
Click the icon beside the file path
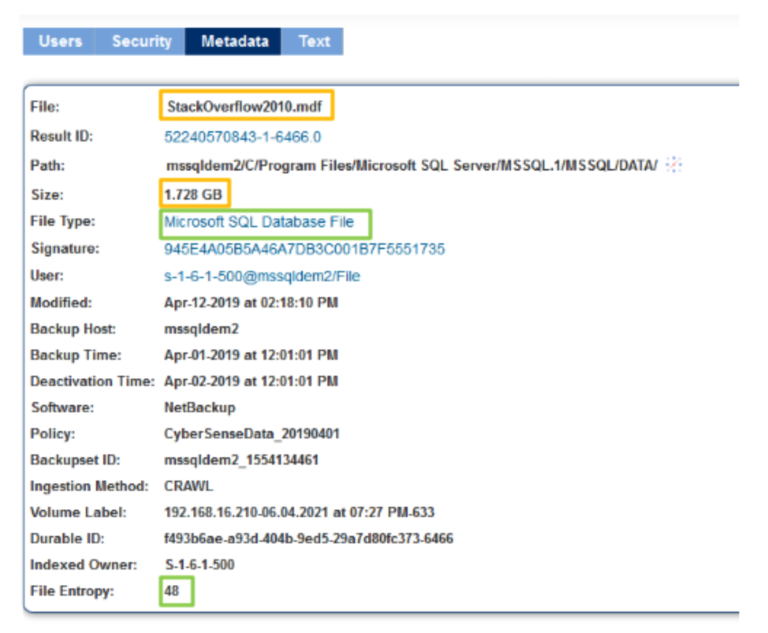675,165
